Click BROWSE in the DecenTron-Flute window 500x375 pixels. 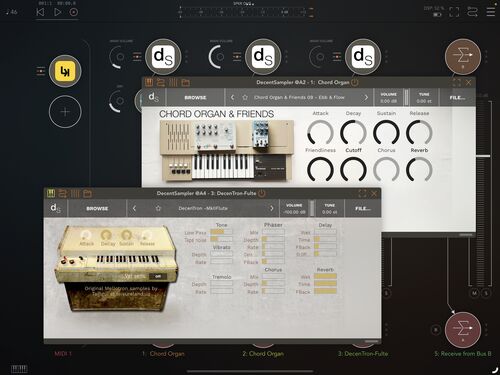97,209
